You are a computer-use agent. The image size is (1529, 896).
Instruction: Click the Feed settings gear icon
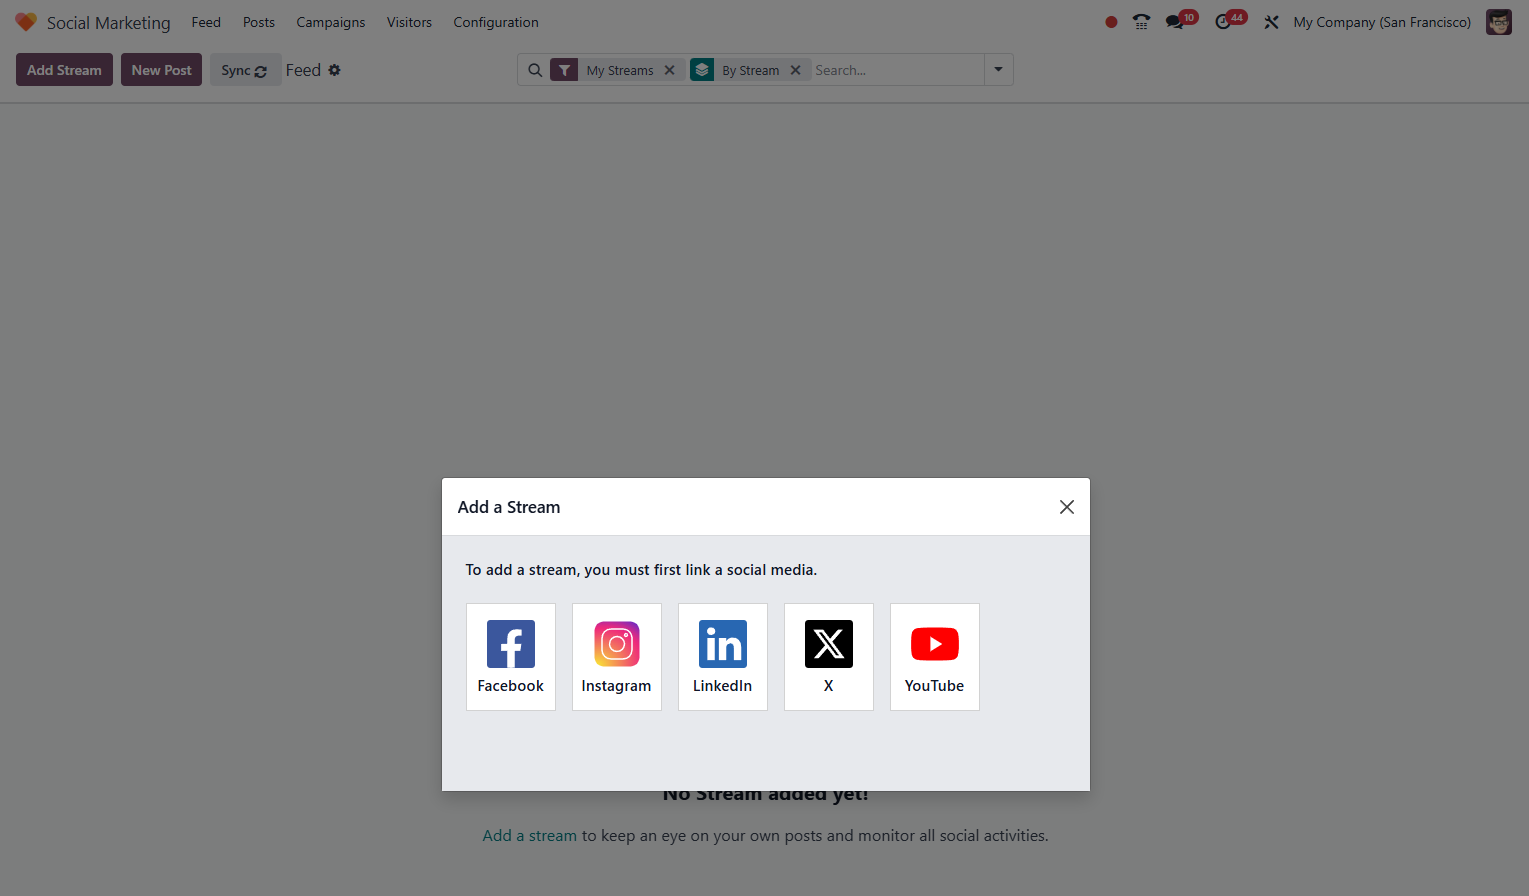[x=335, y=70]
